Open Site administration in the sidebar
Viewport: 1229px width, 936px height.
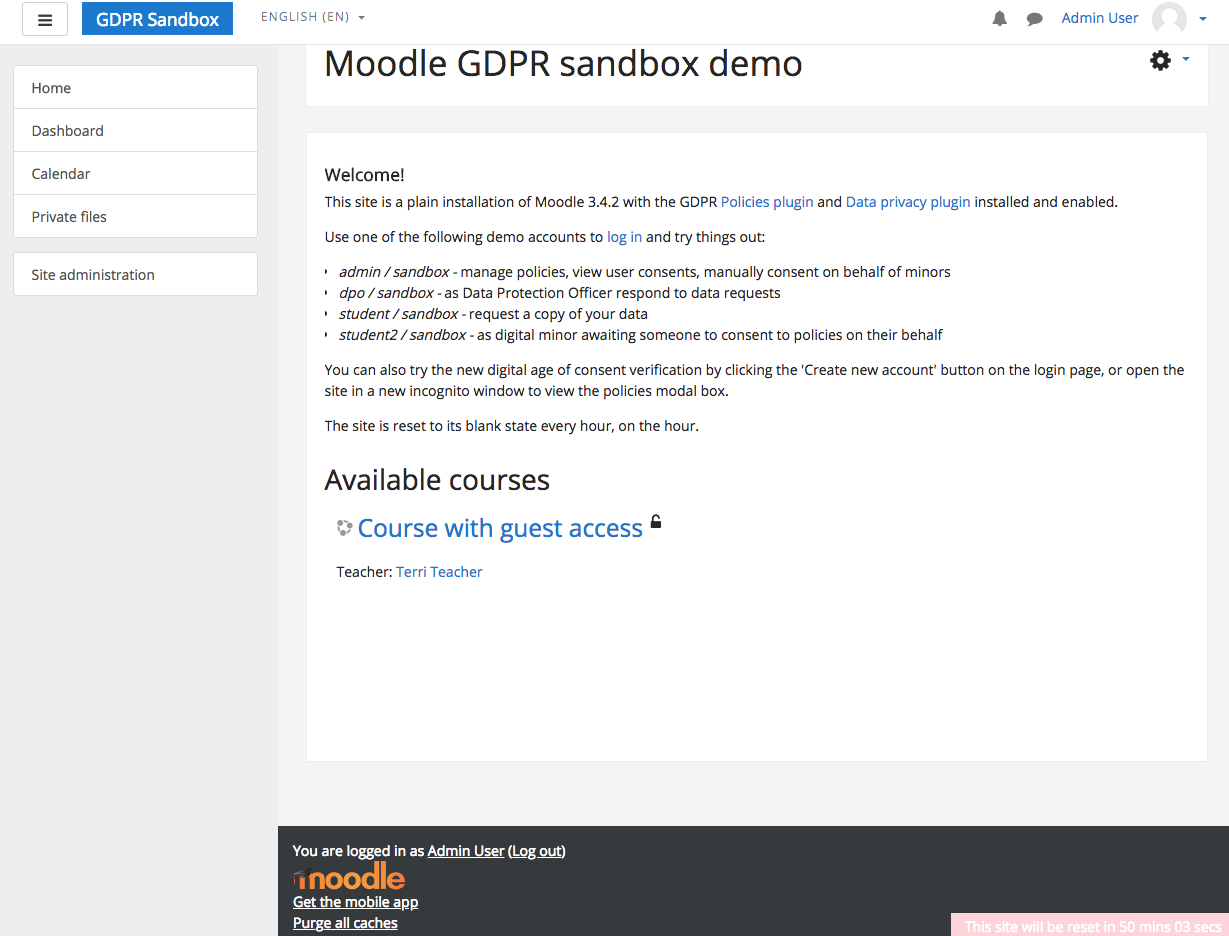[x=135, y=274]
